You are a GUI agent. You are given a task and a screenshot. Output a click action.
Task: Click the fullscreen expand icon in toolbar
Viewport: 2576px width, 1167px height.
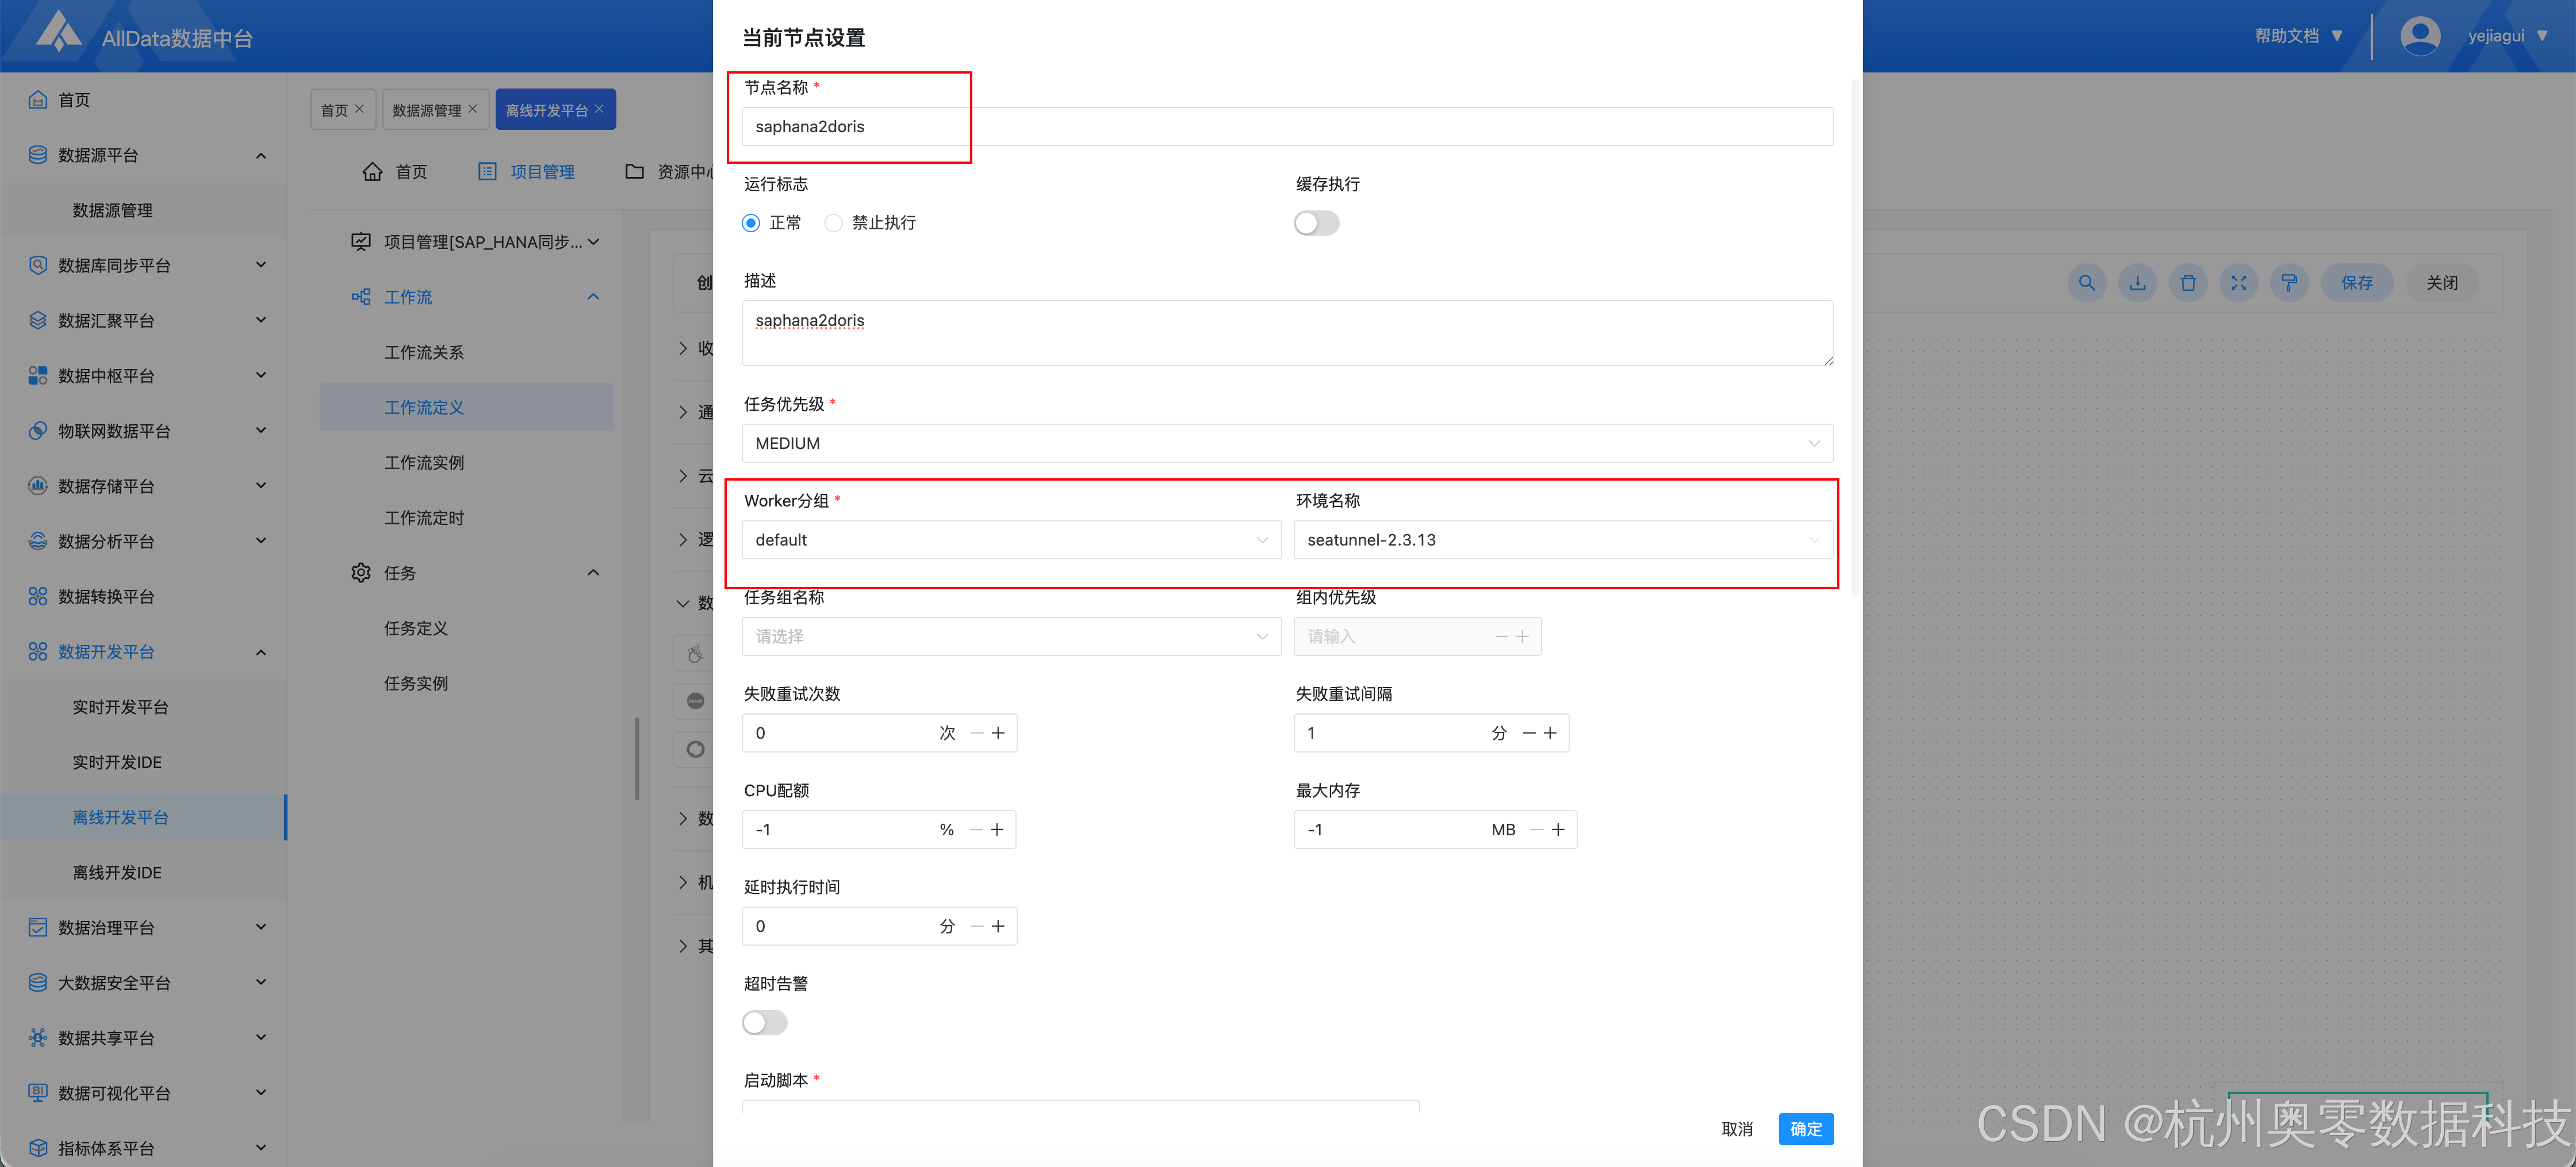coord(2239,283)
